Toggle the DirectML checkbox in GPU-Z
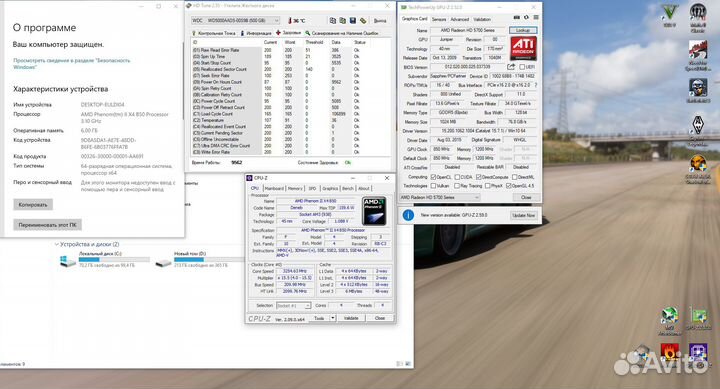 coord(515,177)
